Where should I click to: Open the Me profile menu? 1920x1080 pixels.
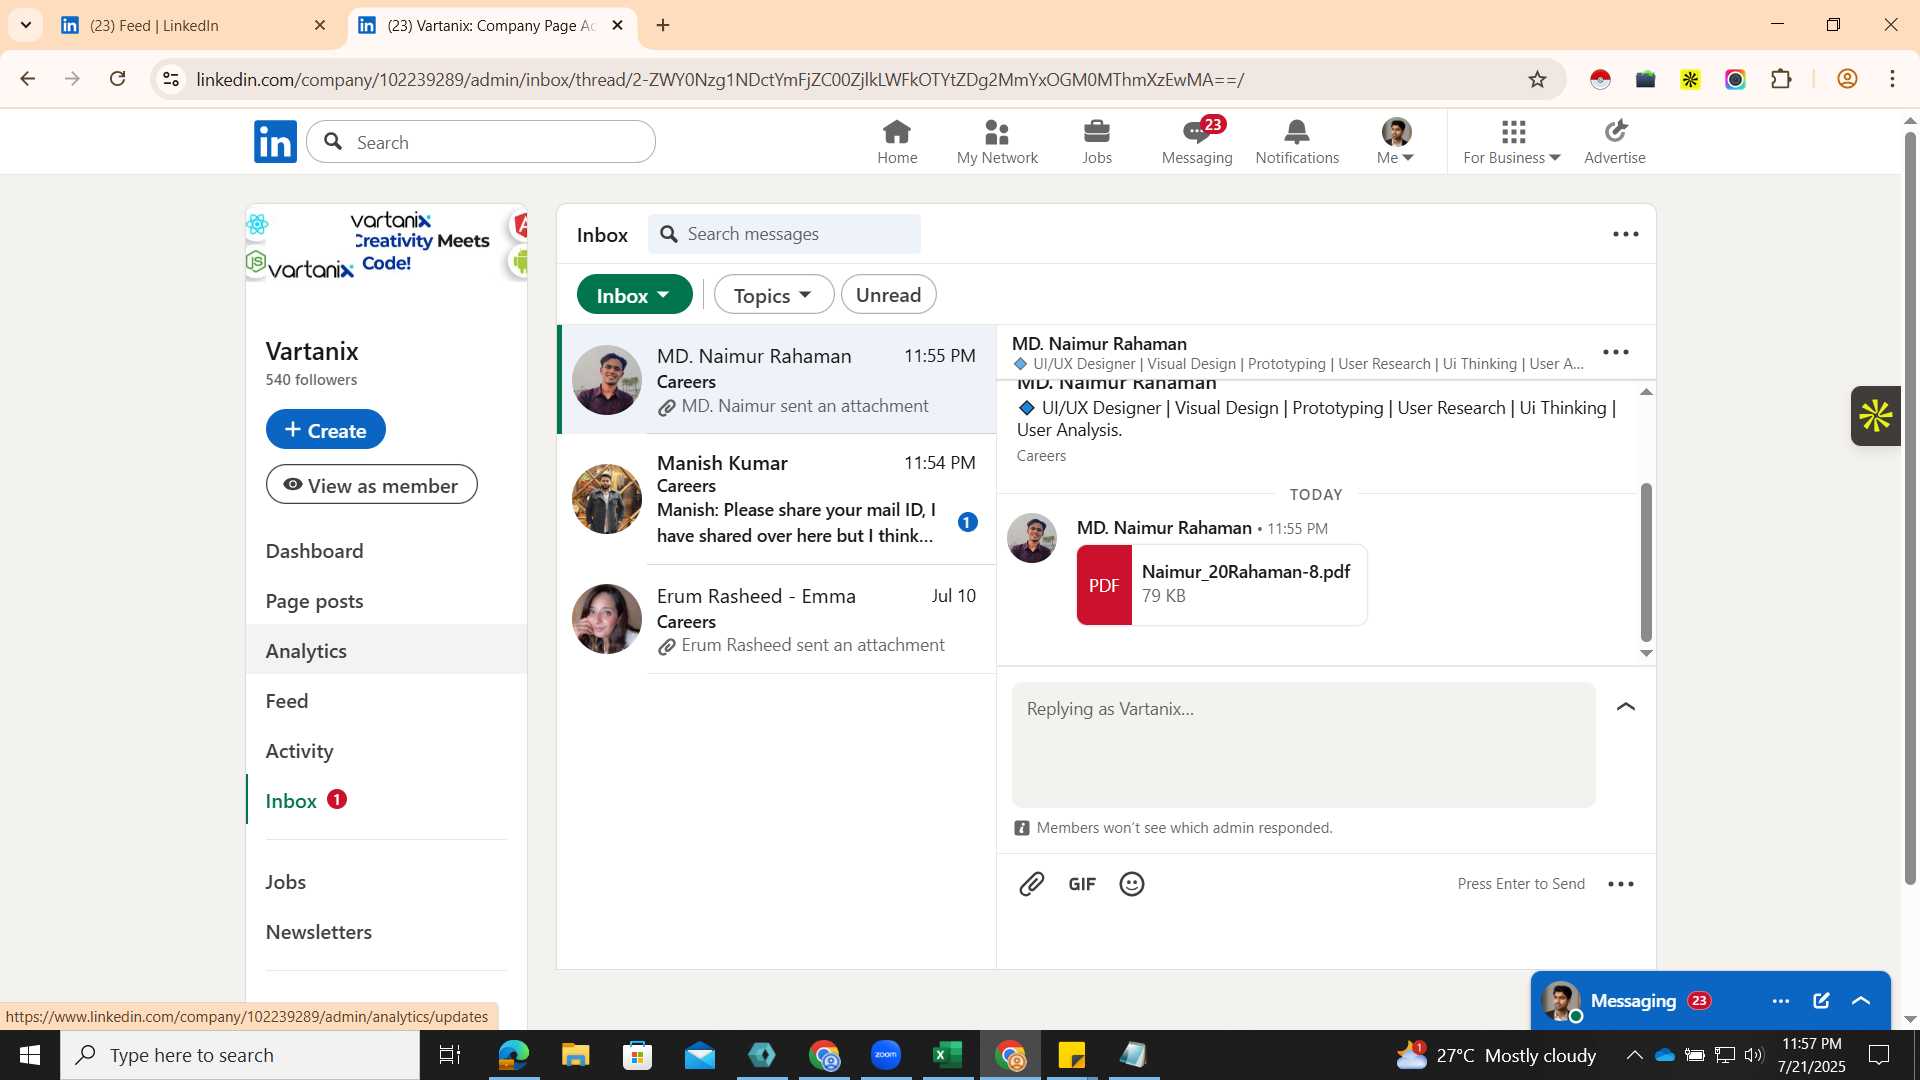tap(1396, 141)
